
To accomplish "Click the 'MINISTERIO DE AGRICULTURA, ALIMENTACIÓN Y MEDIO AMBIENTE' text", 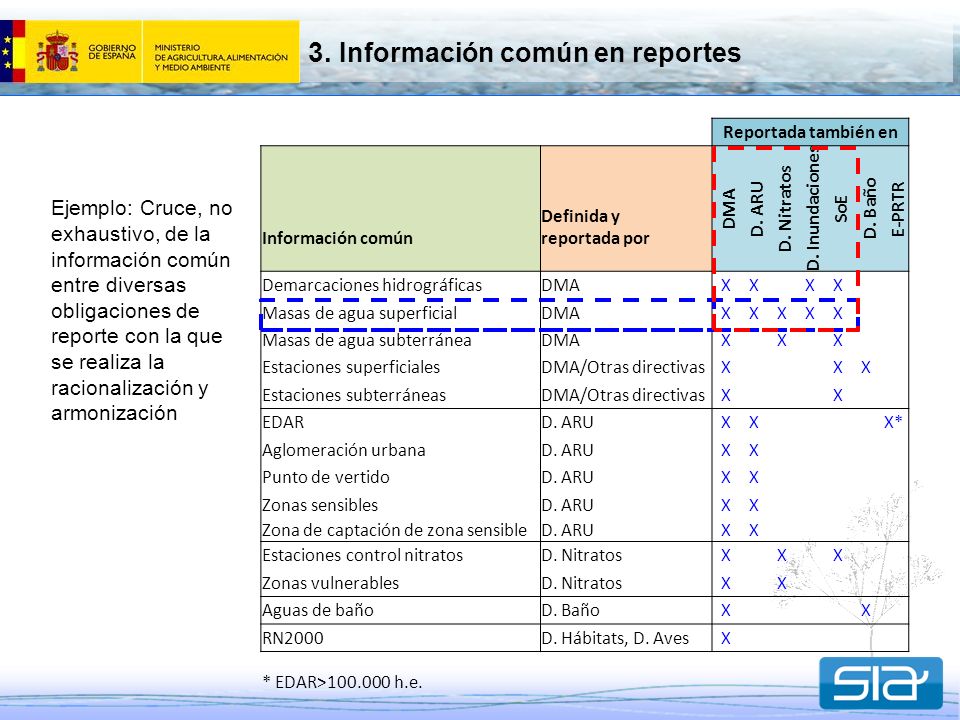I will (x=221, y=58).
